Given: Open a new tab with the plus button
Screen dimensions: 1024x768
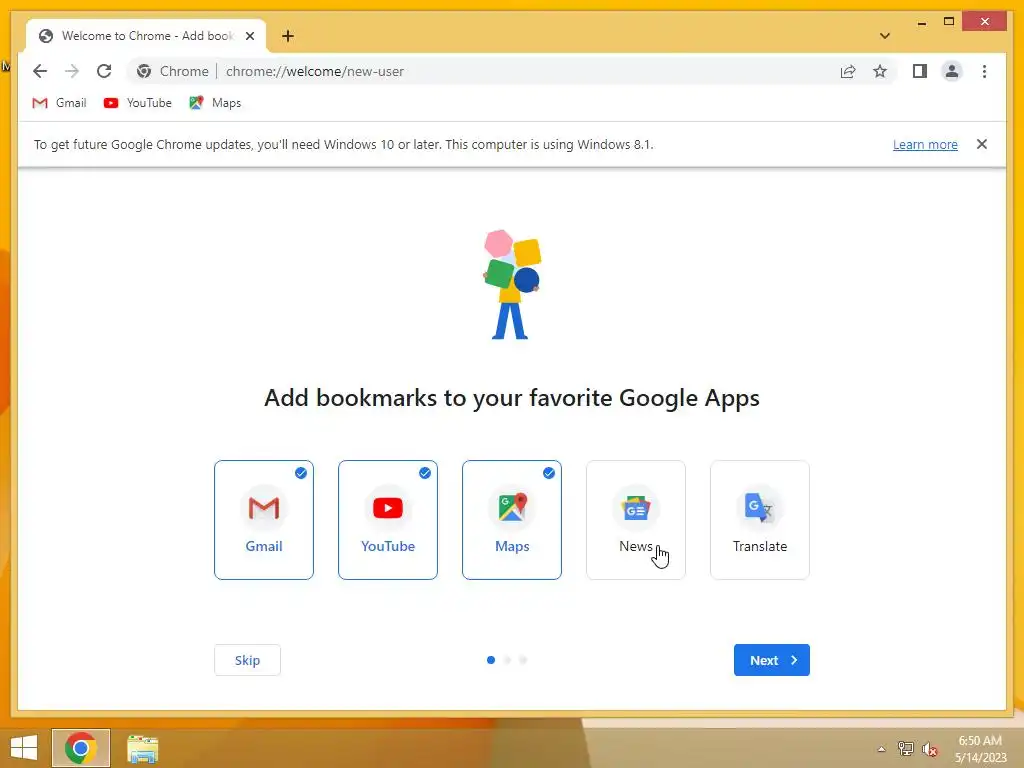Looking at the screenshot, I should point(288,36).
